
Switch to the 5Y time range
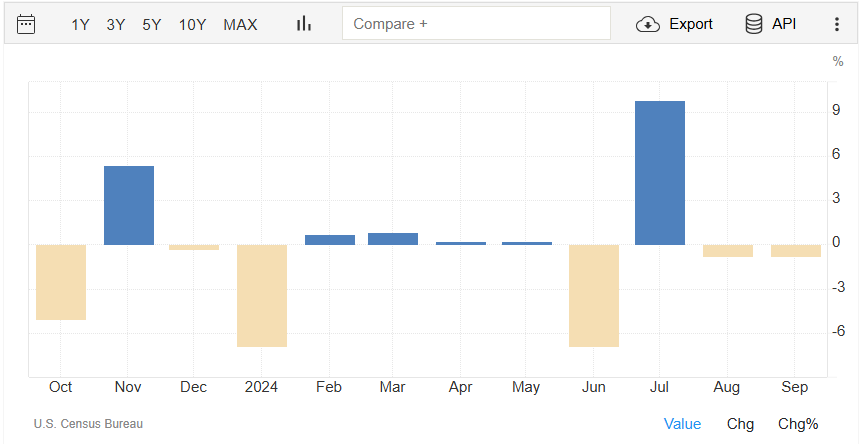coord(151,24)
